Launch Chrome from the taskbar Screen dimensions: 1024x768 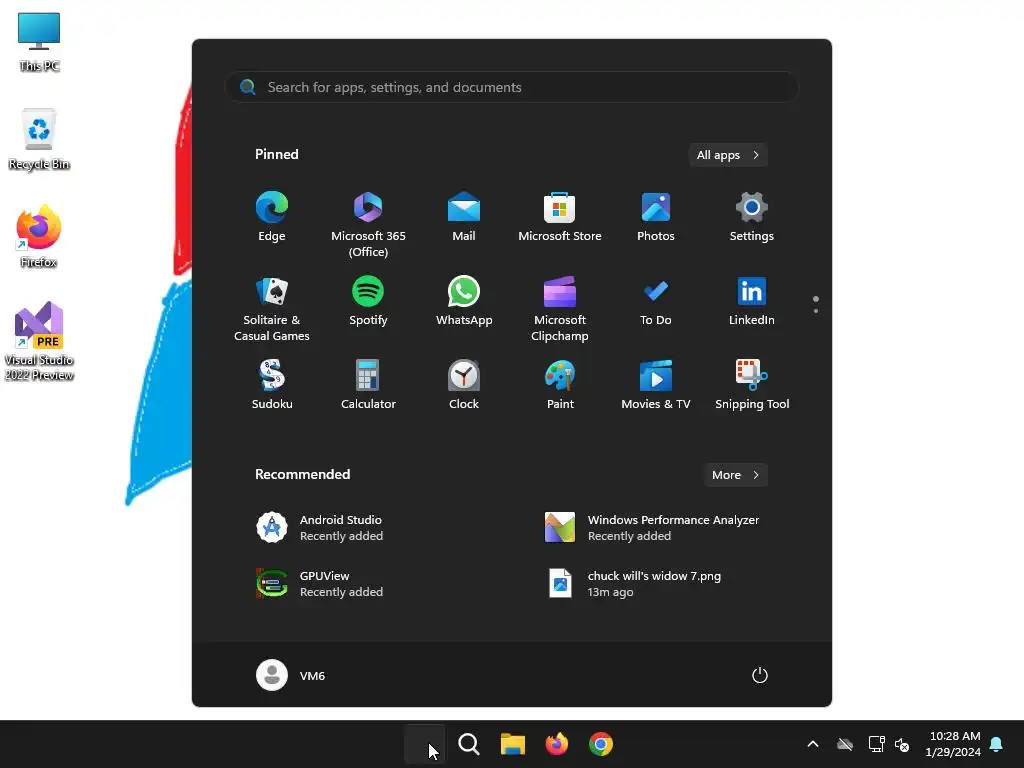[601, 744]
